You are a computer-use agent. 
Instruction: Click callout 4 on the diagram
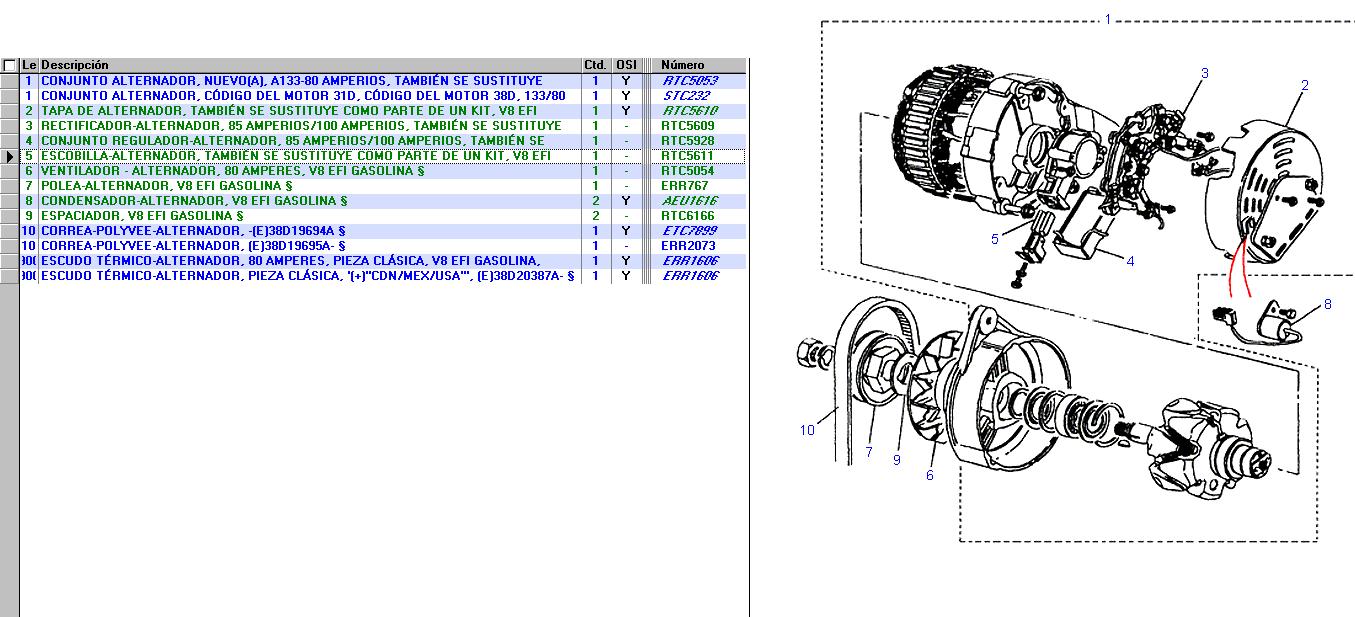tap(1129, 262)
